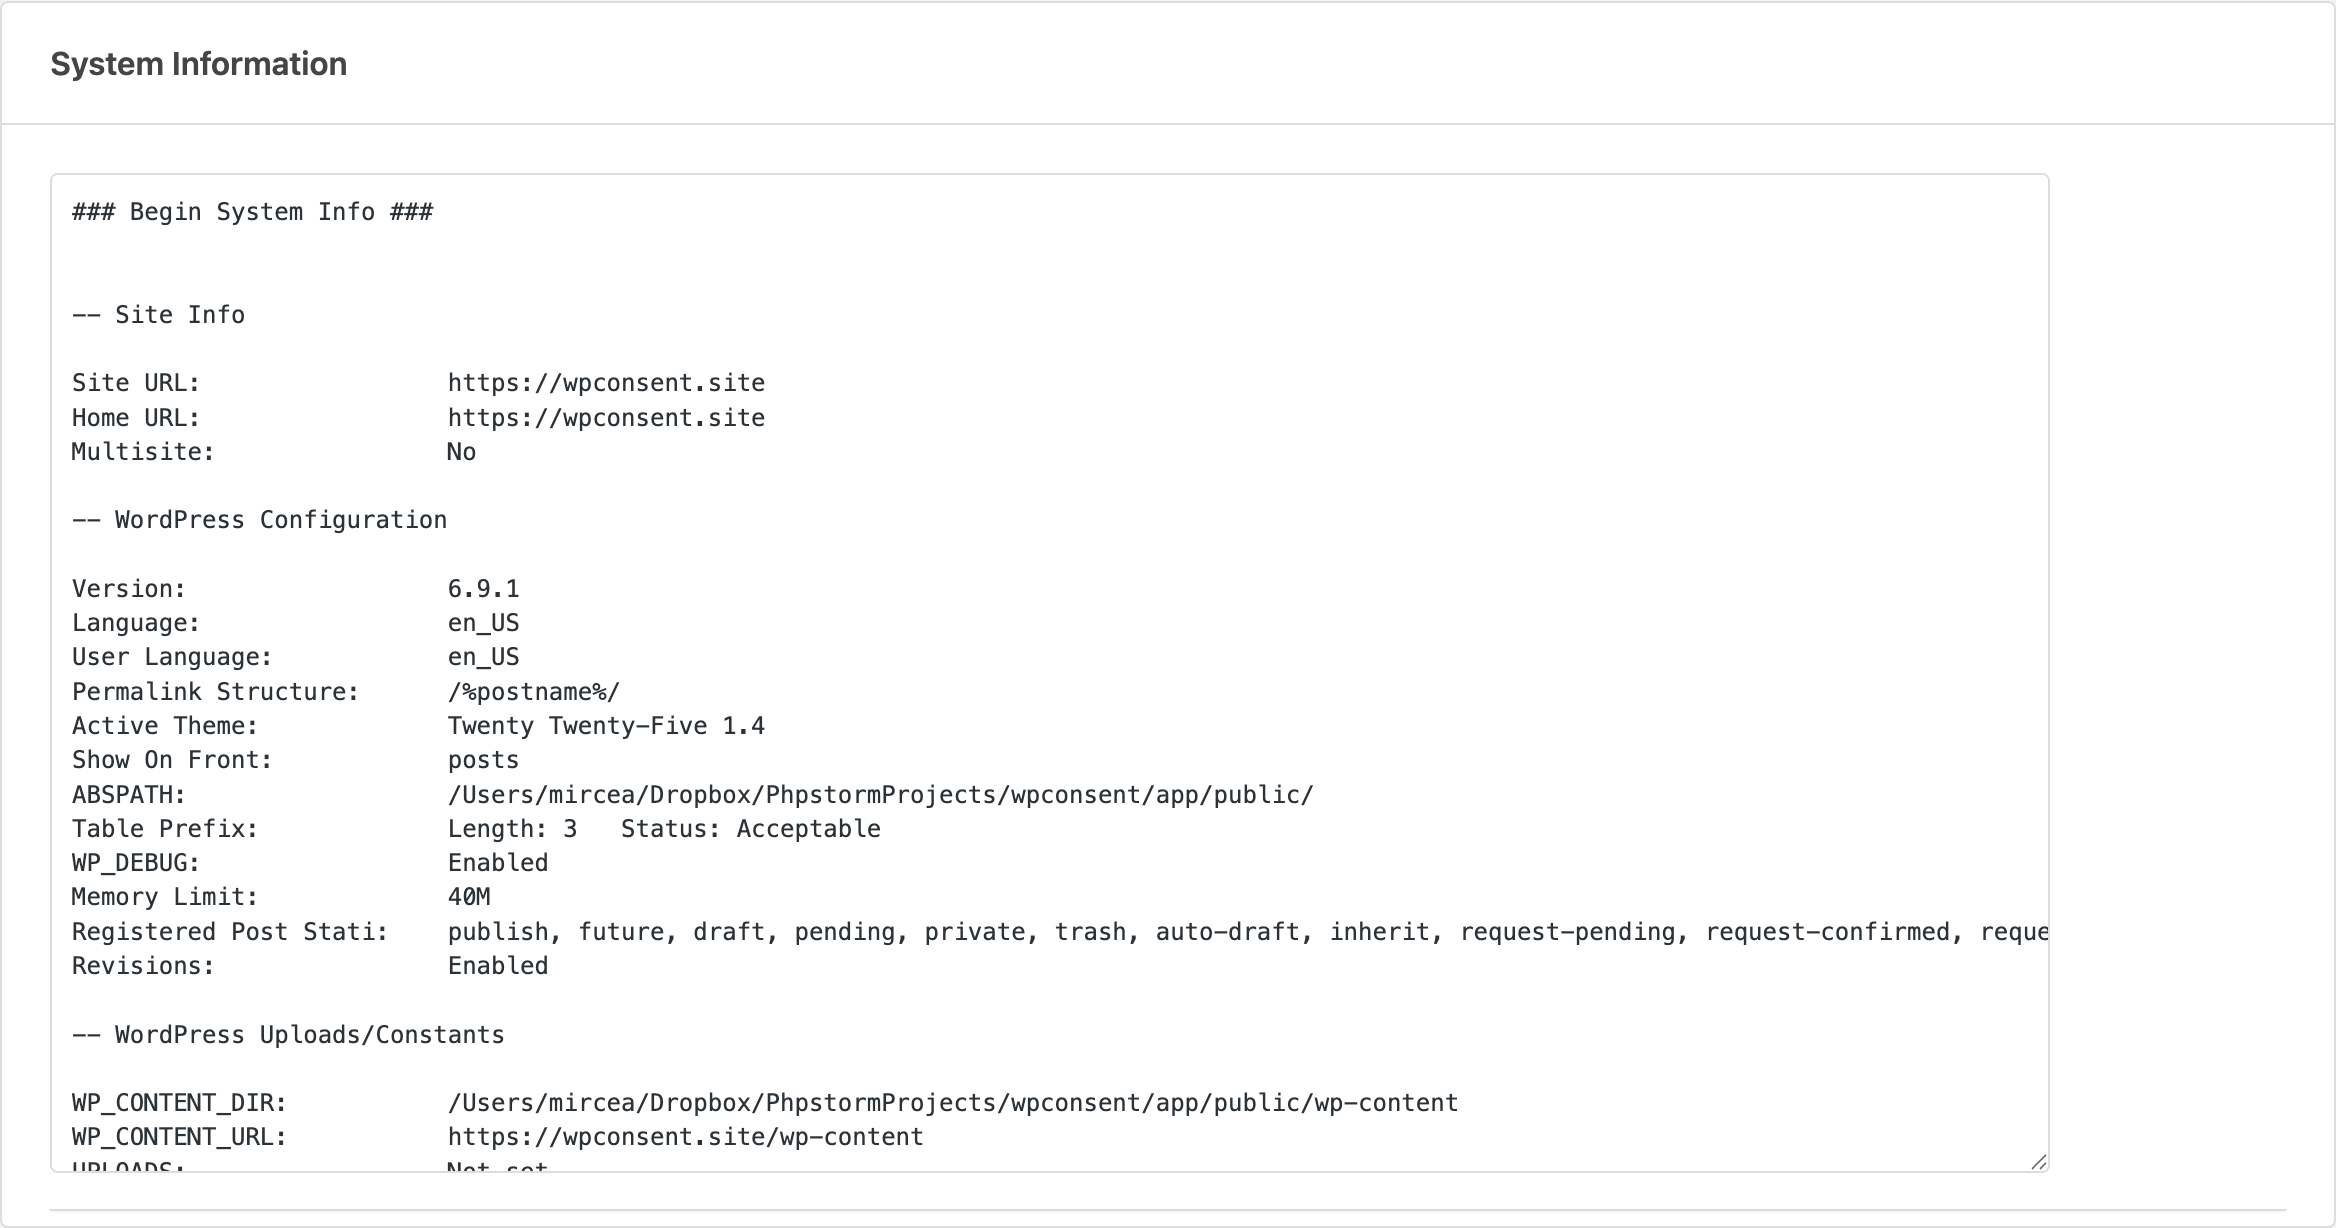Click the ABSPATH directory path

pos(880,795)
